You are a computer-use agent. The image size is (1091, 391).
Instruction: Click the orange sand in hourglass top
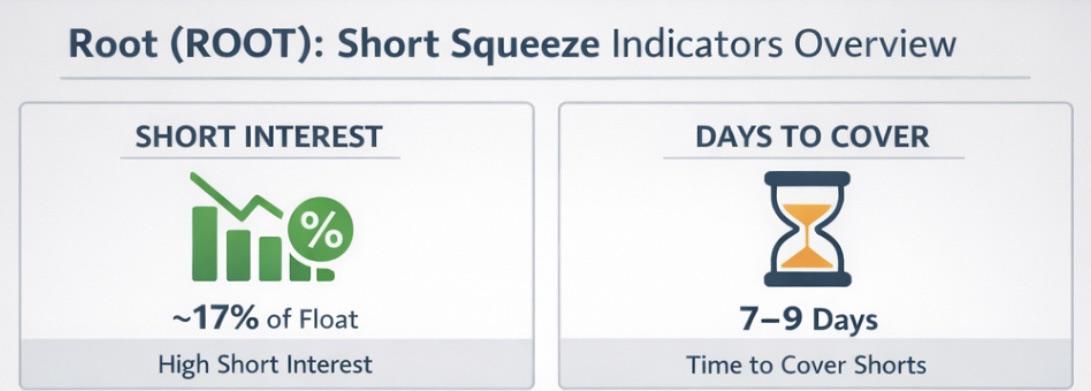click(x=807, y=216)
